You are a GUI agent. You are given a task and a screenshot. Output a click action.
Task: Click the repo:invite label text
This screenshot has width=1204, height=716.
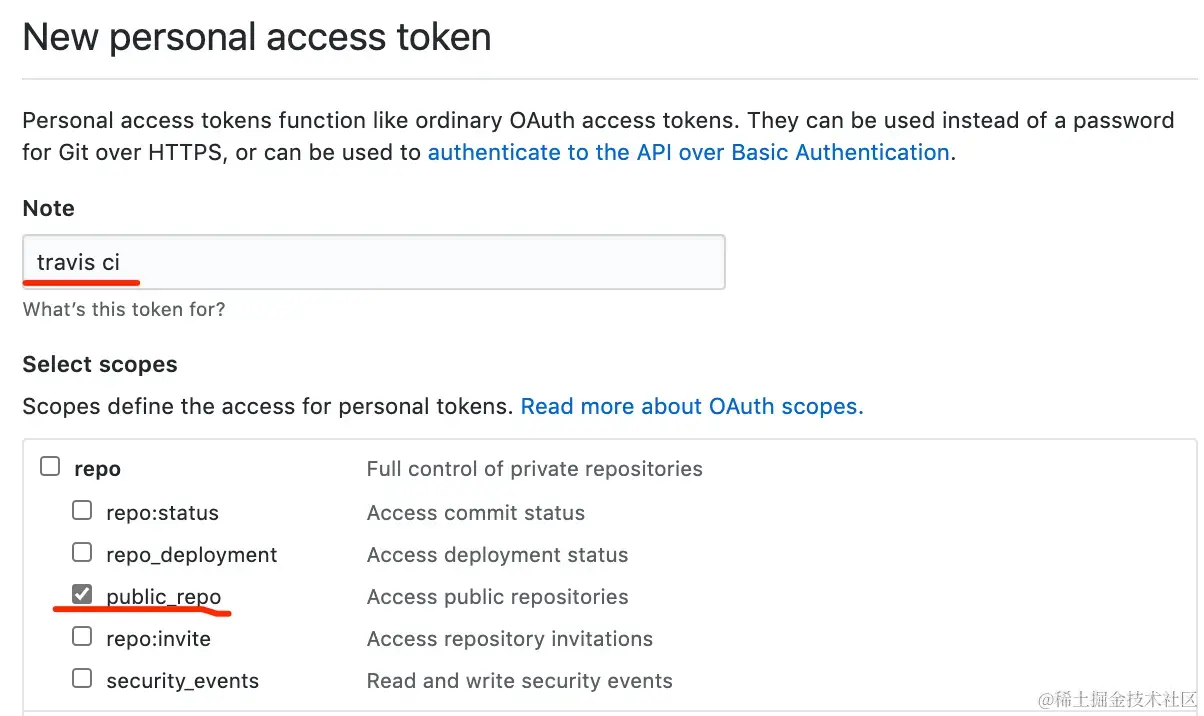point(158,639)
